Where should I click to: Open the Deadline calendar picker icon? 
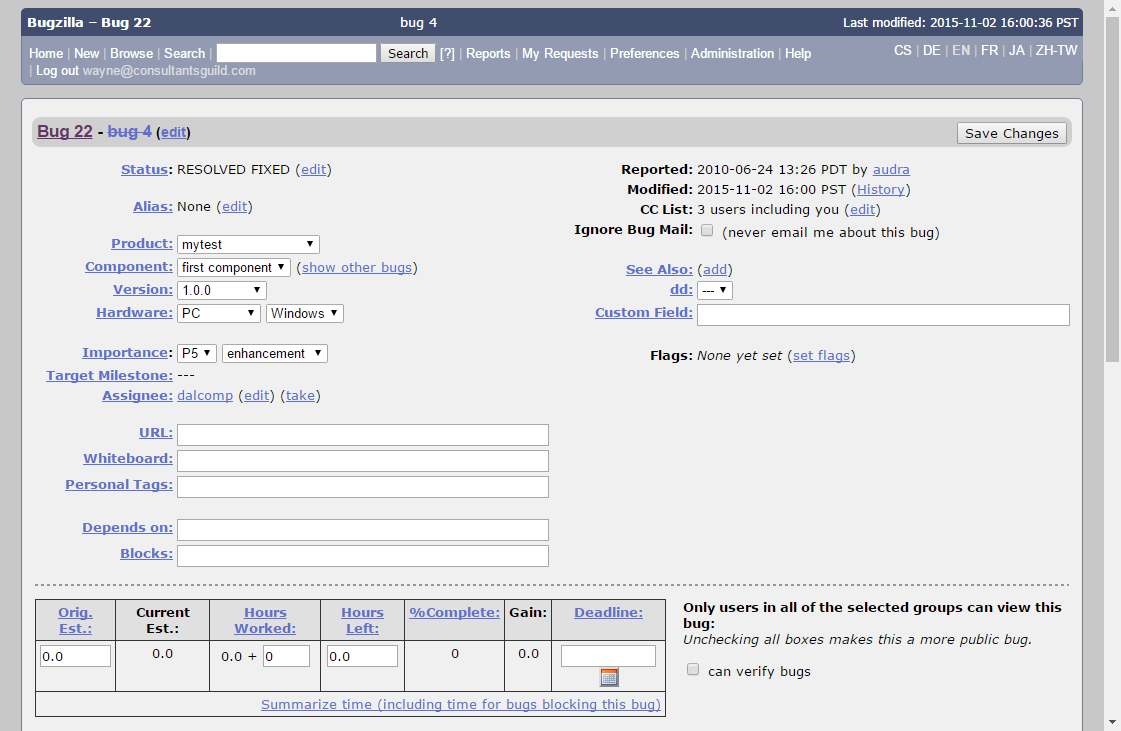click(609, 677)
